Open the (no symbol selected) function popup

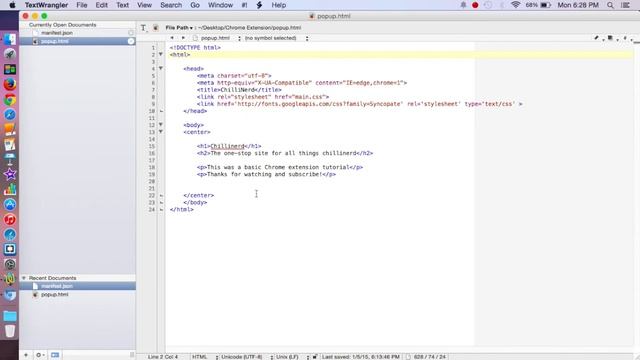click(276, 38)
